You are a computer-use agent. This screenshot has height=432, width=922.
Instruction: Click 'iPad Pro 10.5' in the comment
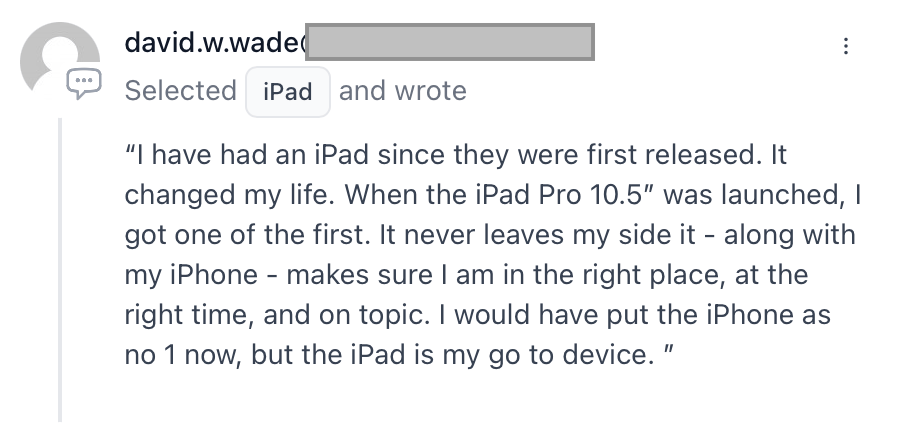560,195
